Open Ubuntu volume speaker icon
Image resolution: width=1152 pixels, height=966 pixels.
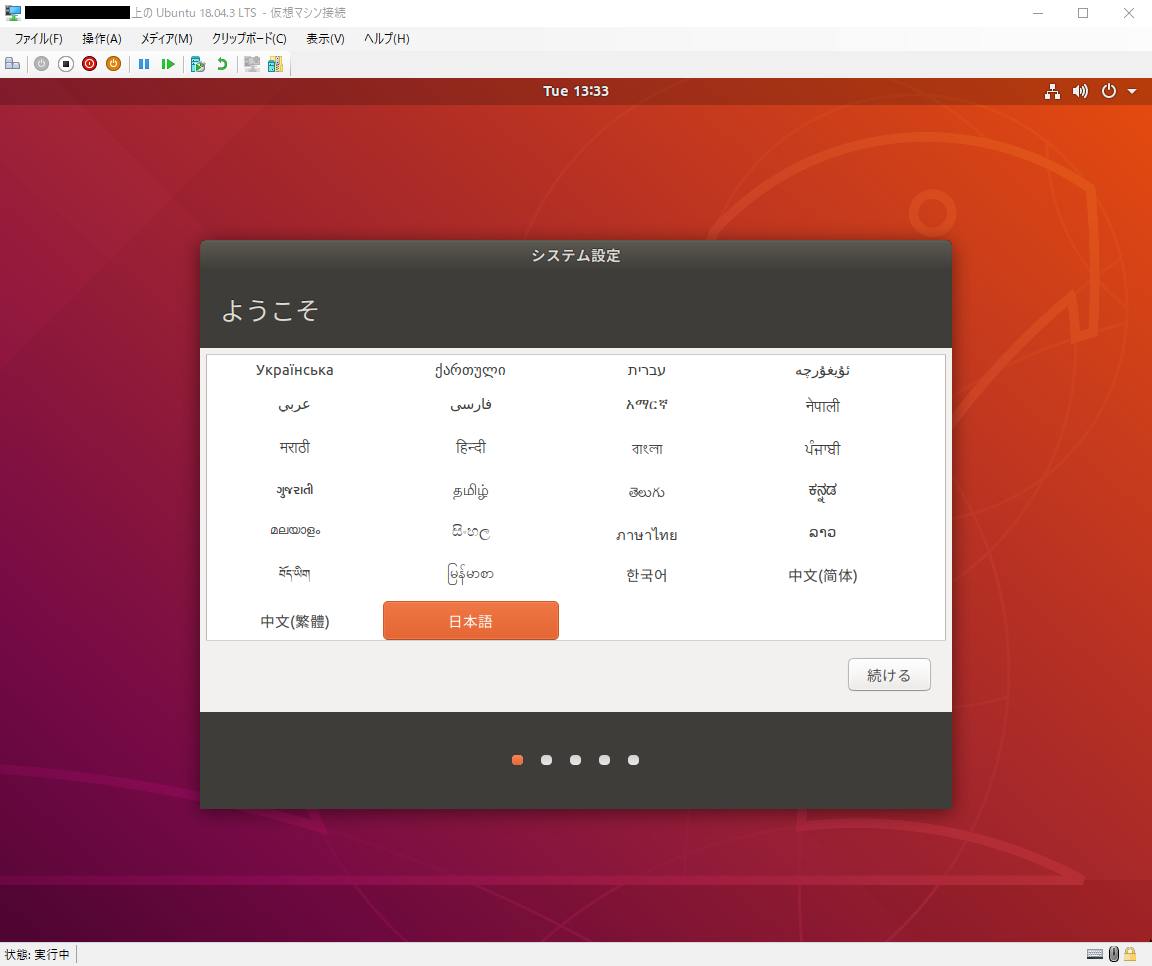coord(1080,91)
